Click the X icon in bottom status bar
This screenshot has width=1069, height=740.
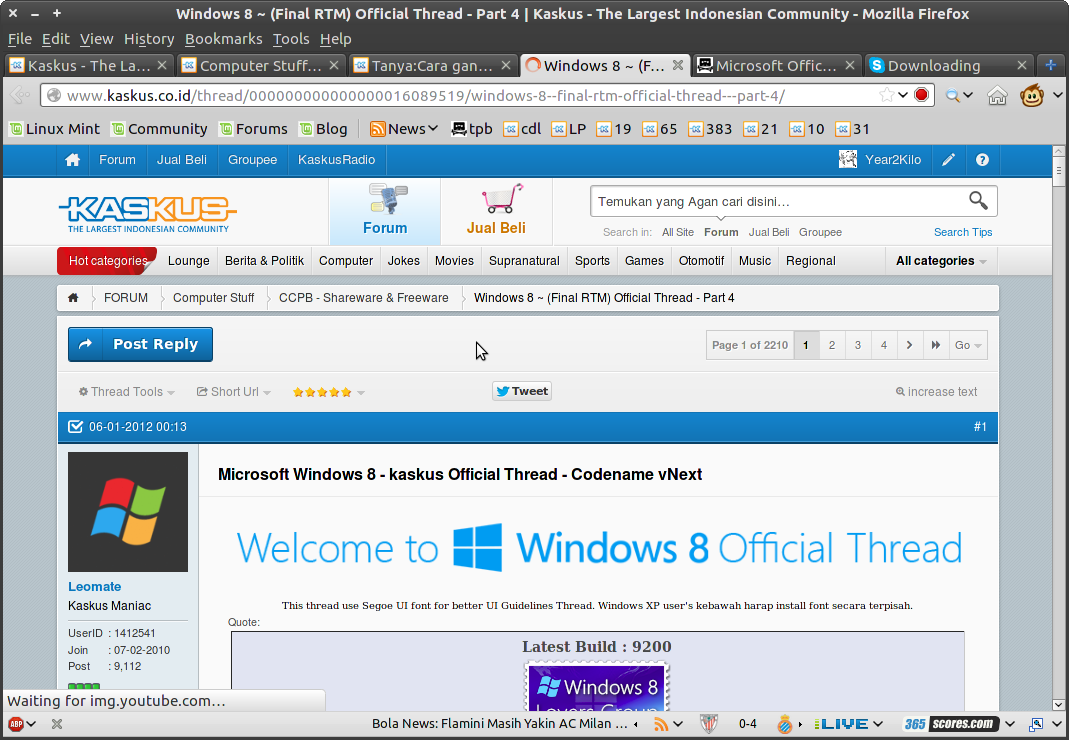[57, 724]
